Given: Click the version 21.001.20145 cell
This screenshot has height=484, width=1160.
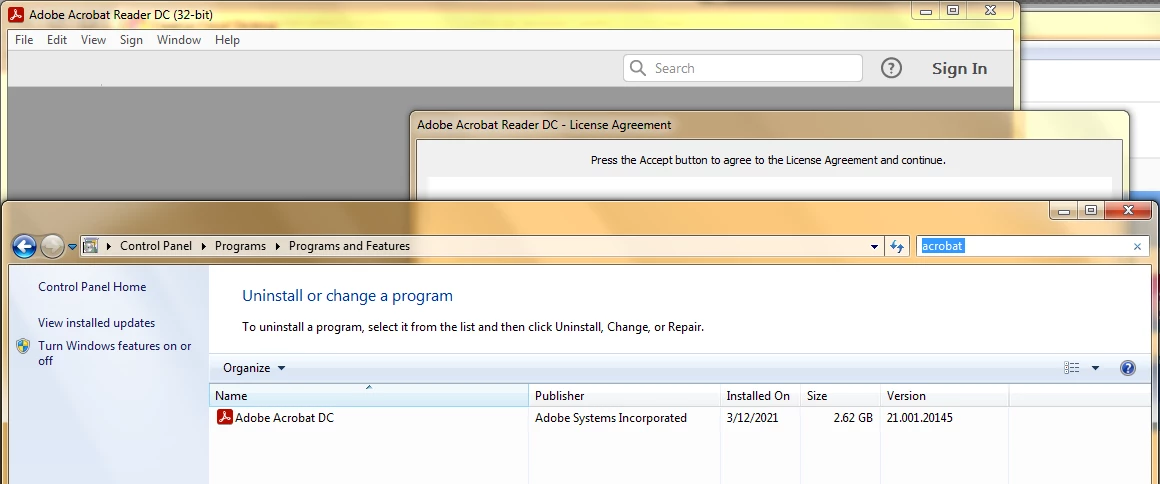Looking at the screenshot, I should pyautogui.click(x=920, y=418).
